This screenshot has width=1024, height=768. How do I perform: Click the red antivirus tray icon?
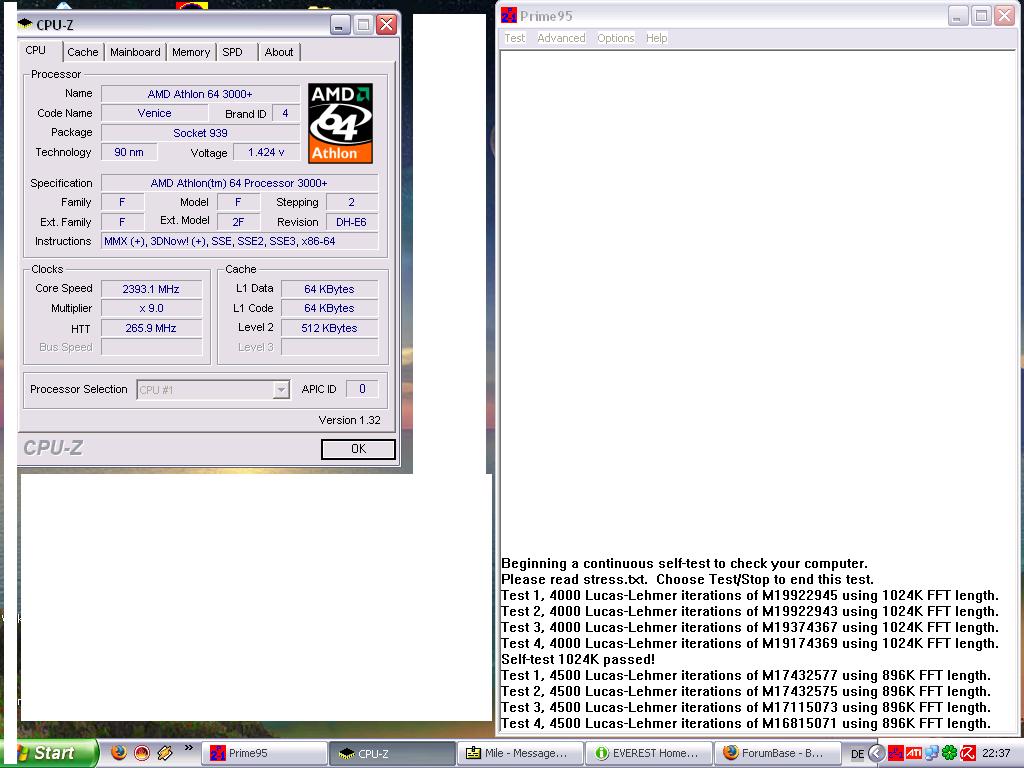(968, 754)
